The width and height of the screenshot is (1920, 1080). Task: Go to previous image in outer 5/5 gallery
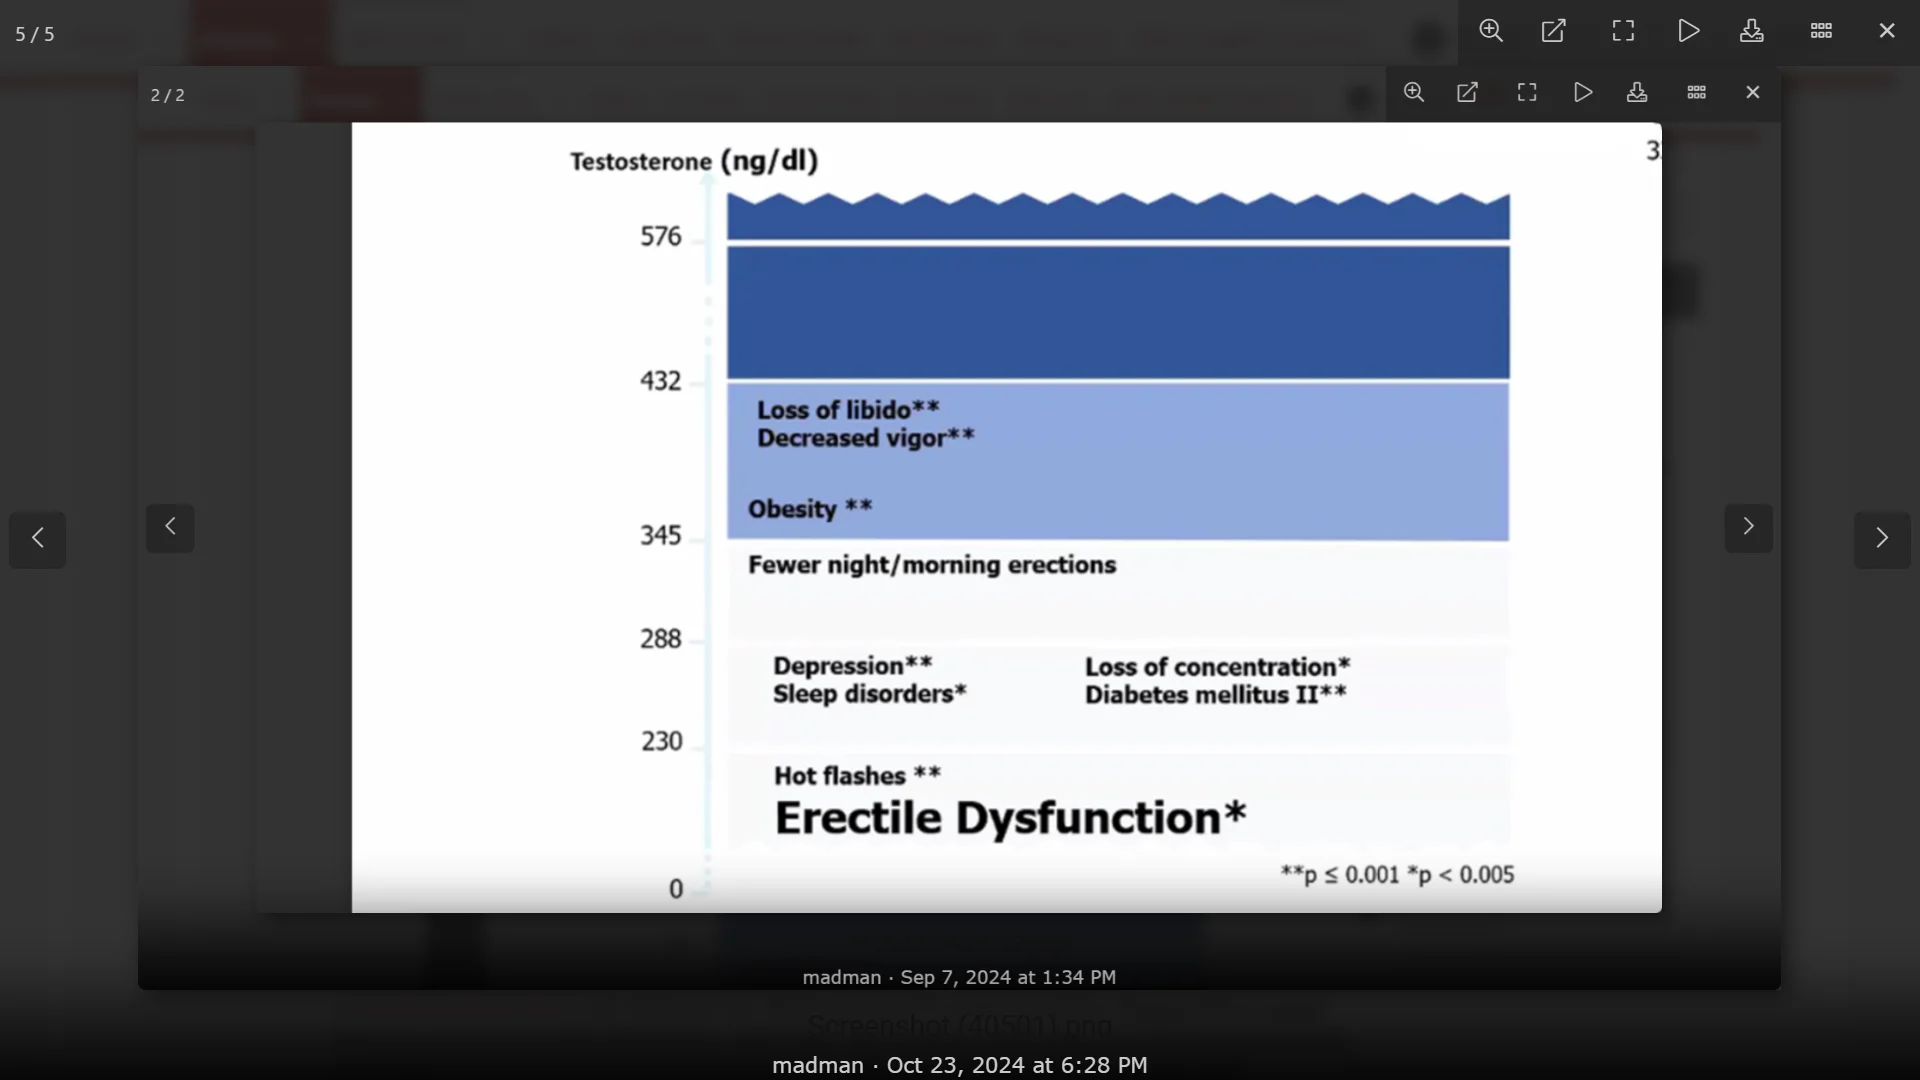coord(38,539)
